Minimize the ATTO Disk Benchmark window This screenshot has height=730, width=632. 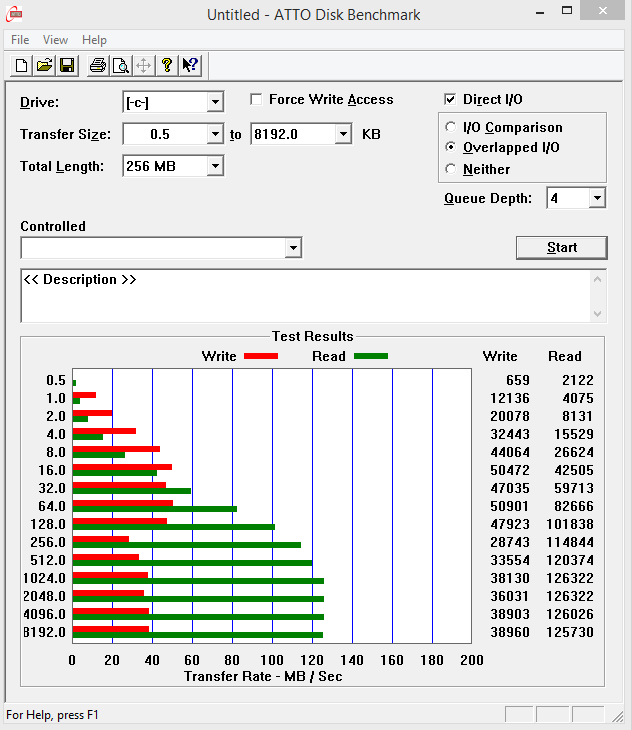(x=540, y=12)
